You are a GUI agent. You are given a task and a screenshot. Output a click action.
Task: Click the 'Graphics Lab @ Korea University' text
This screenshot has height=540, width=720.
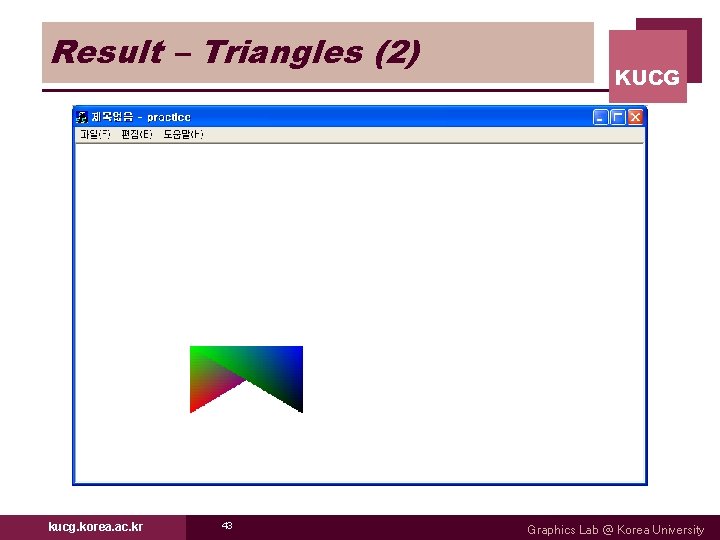pos(615,529)
